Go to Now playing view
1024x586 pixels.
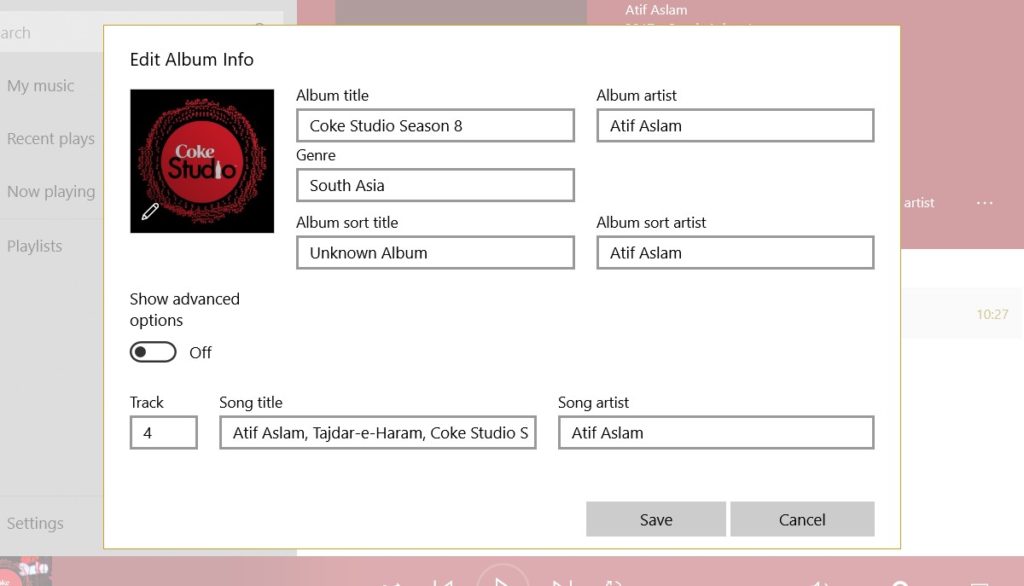click(x=51, y=191)
